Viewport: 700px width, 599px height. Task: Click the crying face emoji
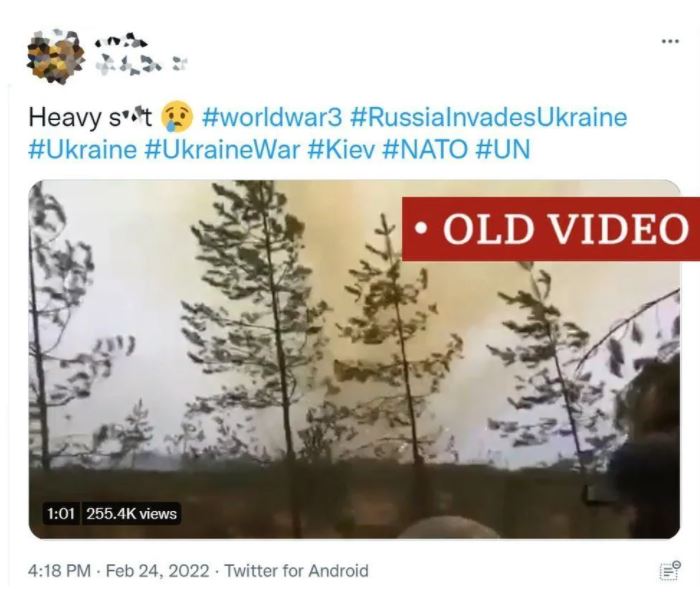[177, 117]
